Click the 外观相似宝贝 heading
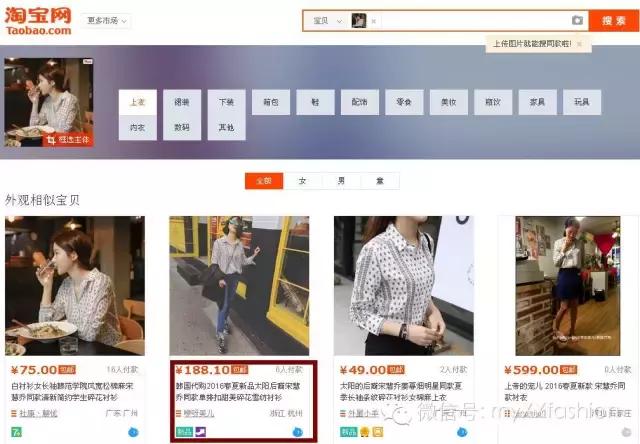 [x=42, y=200]
